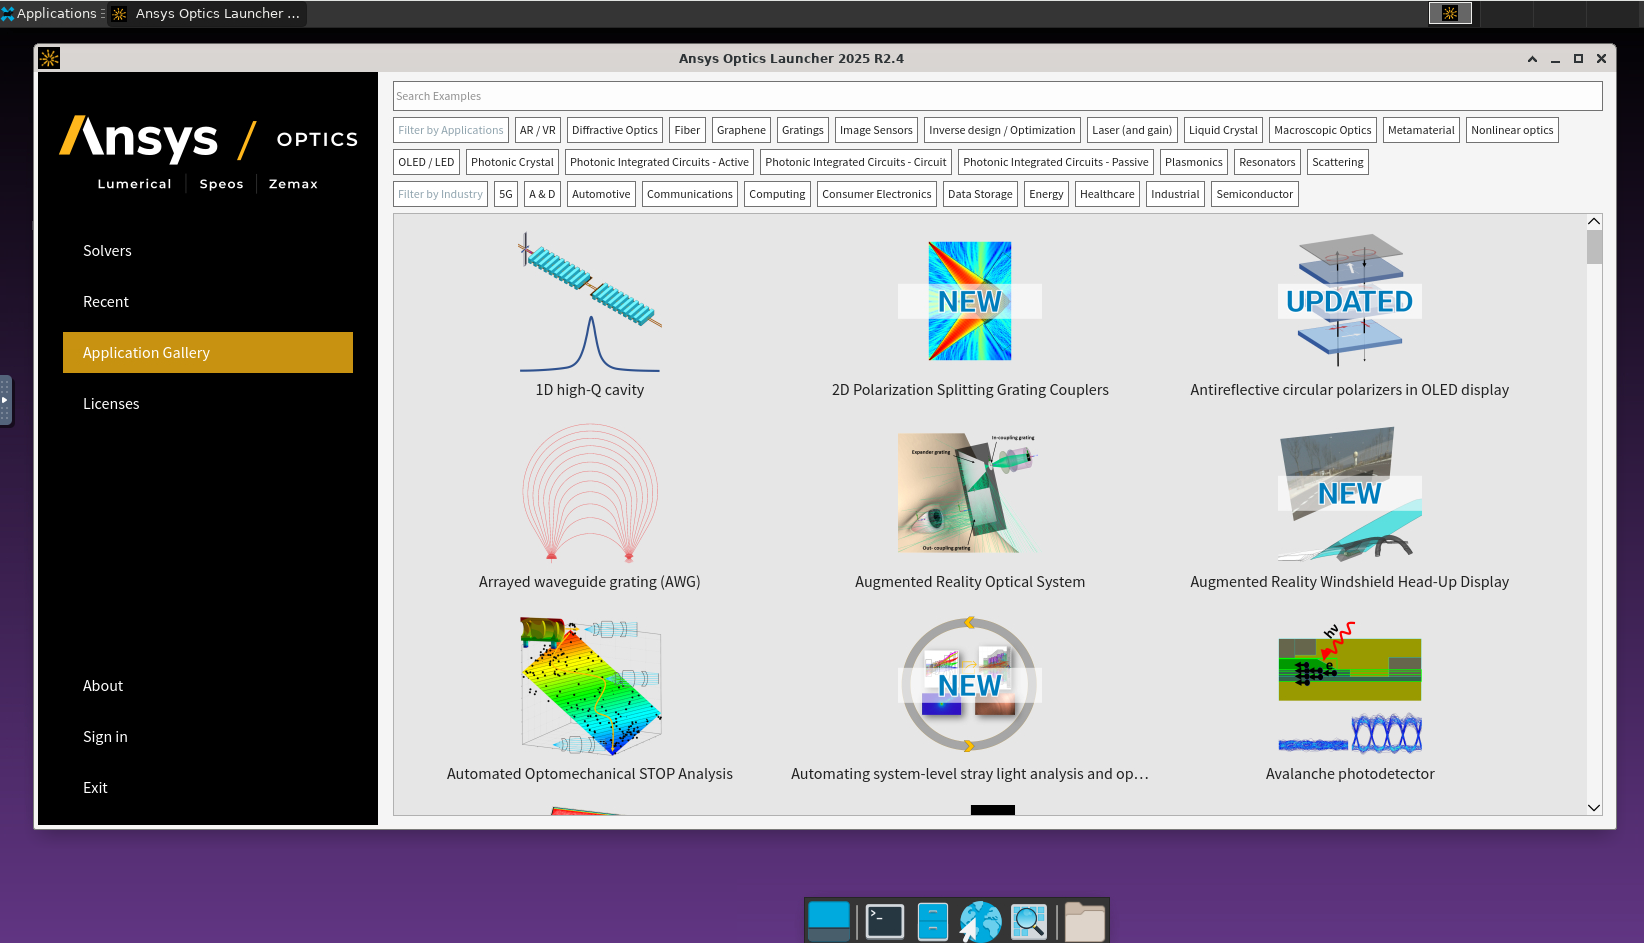
Task: Enable the Automotive industry filter
Action: click(x=601, y=194)
